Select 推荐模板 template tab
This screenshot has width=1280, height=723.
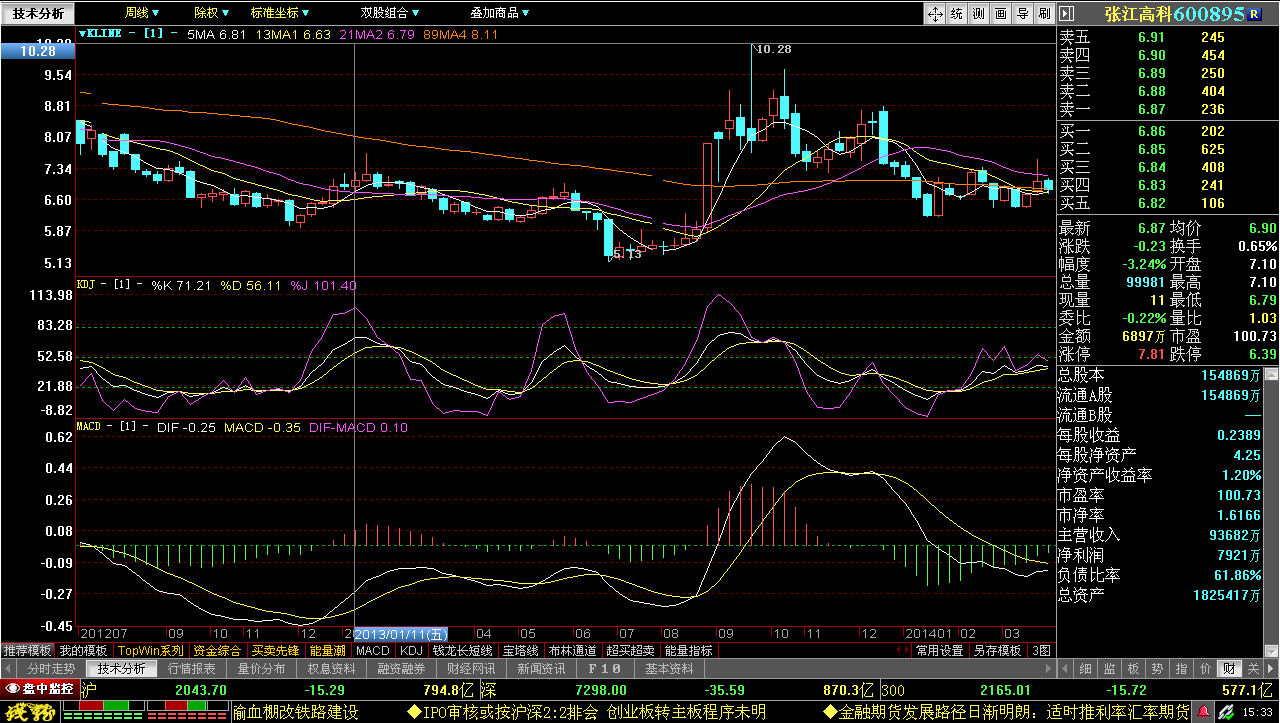(27, 650)
